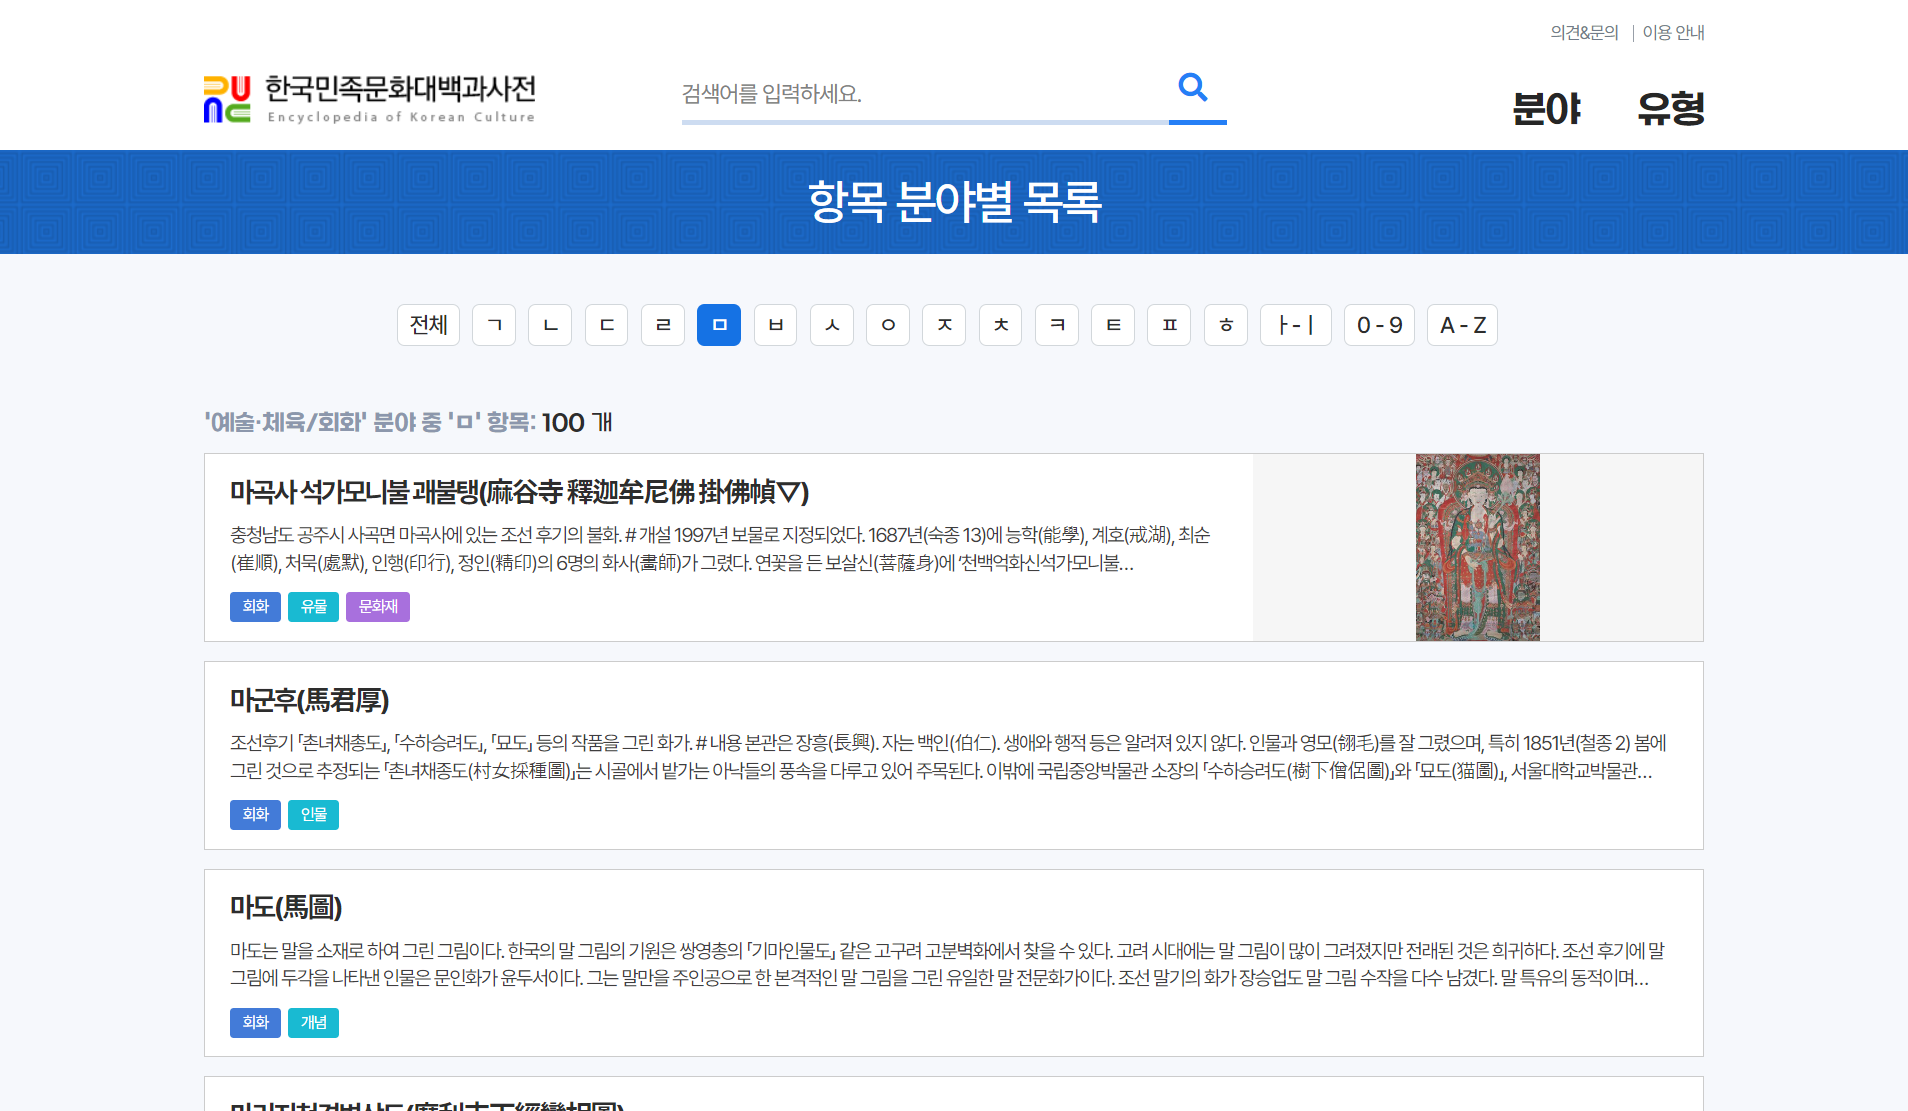
Task: Click the 항목 분야별 목록 page heading
Action: (954, 202)
